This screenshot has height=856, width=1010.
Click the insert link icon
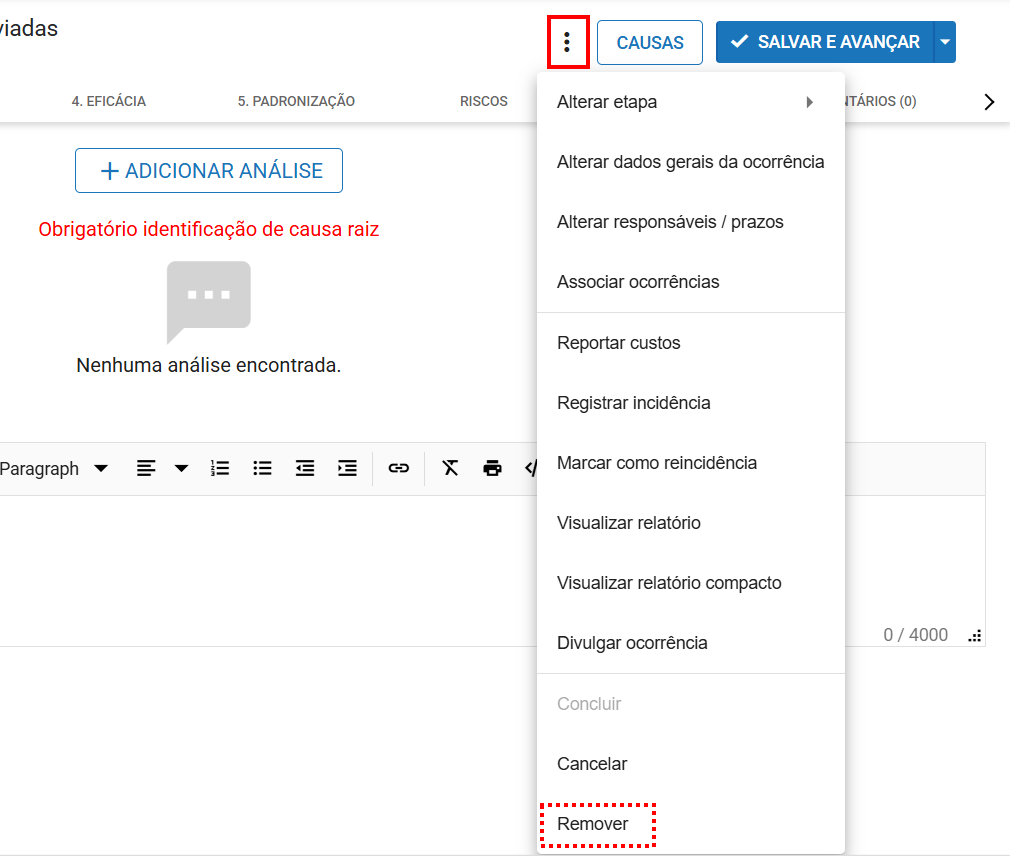tap(399, 468)
